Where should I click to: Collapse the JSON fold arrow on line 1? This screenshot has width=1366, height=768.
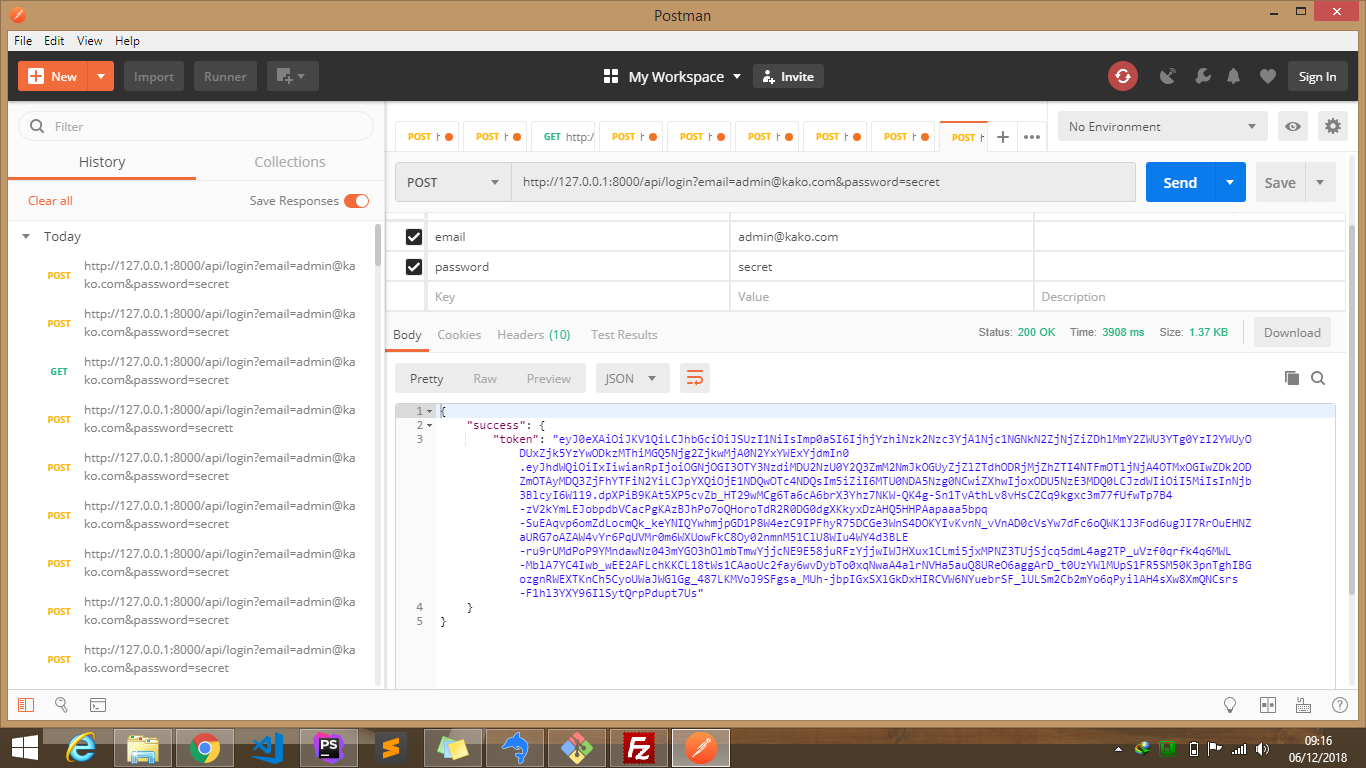(x=430, y=411)
